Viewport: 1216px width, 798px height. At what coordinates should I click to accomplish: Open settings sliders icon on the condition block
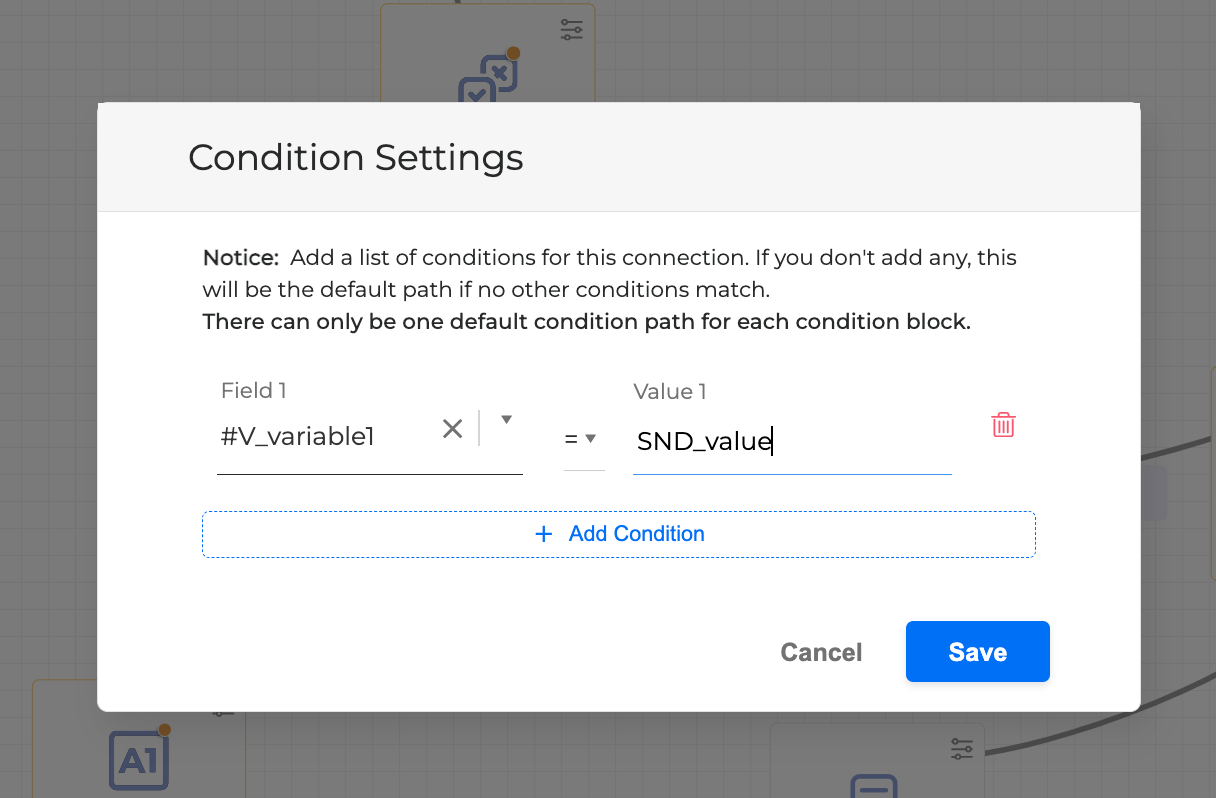click(571, 30)
